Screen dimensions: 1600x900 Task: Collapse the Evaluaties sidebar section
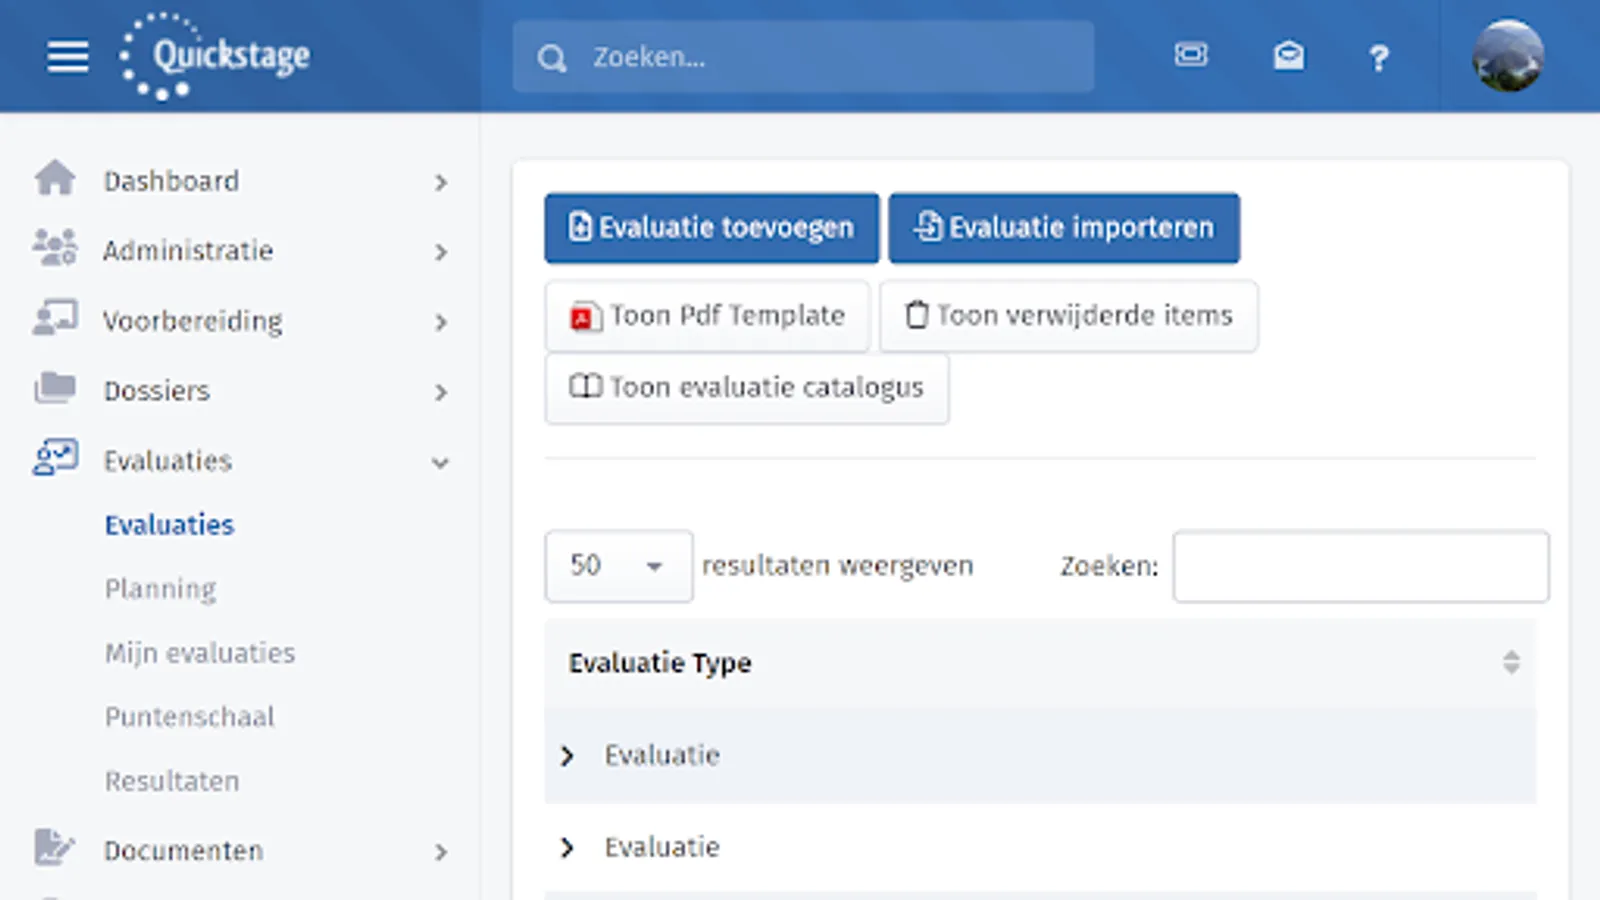pyautogui.click(x=440, y=462)
